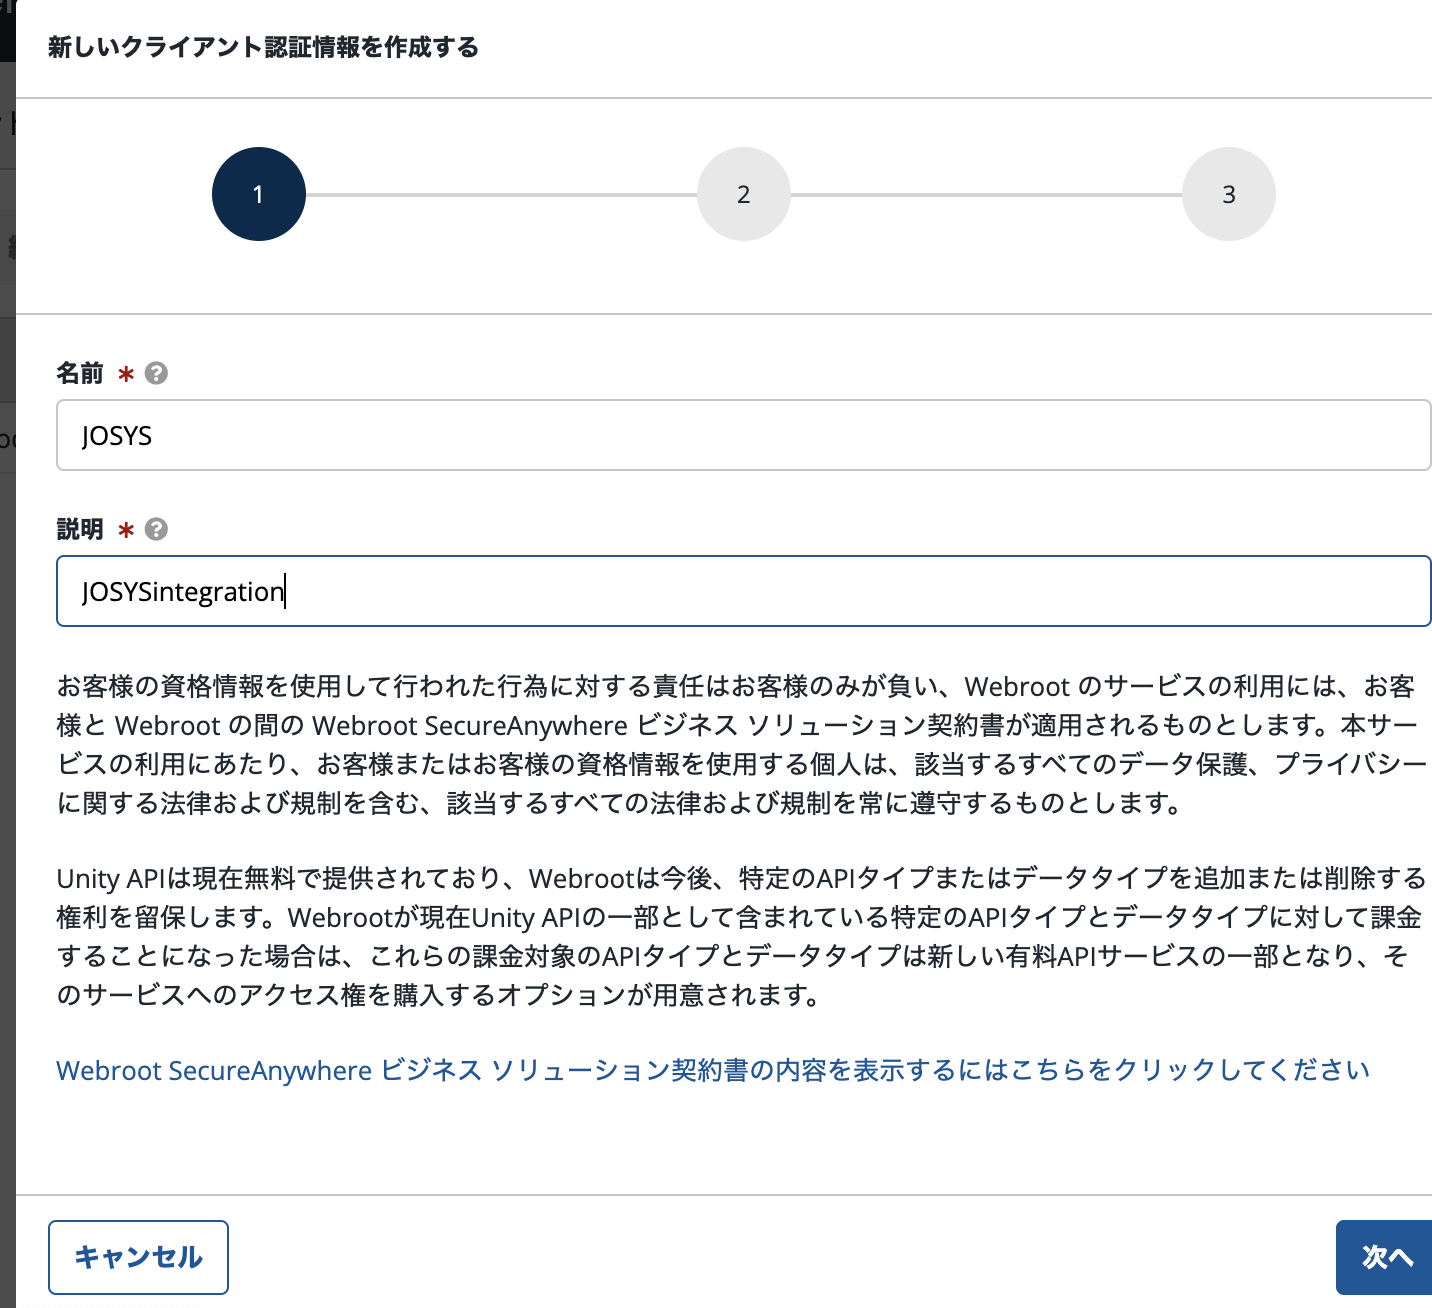Focus the 名前 field containing JOSYS
Viewport: 1432px width, 1308px height.
(742, 435)
